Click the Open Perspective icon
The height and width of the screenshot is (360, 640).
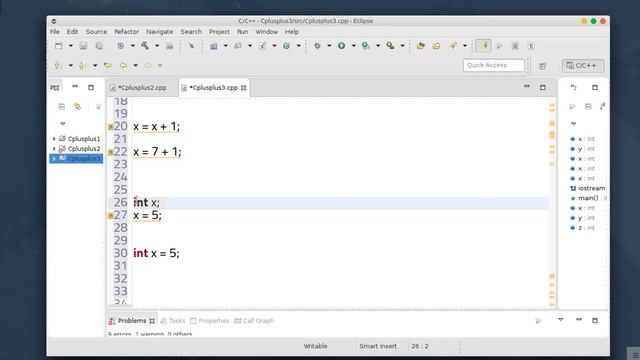point(542,66)
